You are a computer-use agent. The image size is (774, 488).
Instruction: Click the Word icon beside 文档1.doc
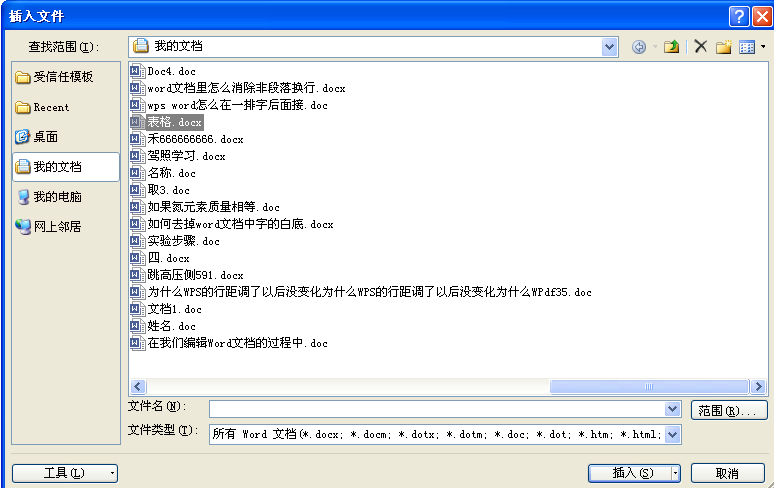point(137,309)
